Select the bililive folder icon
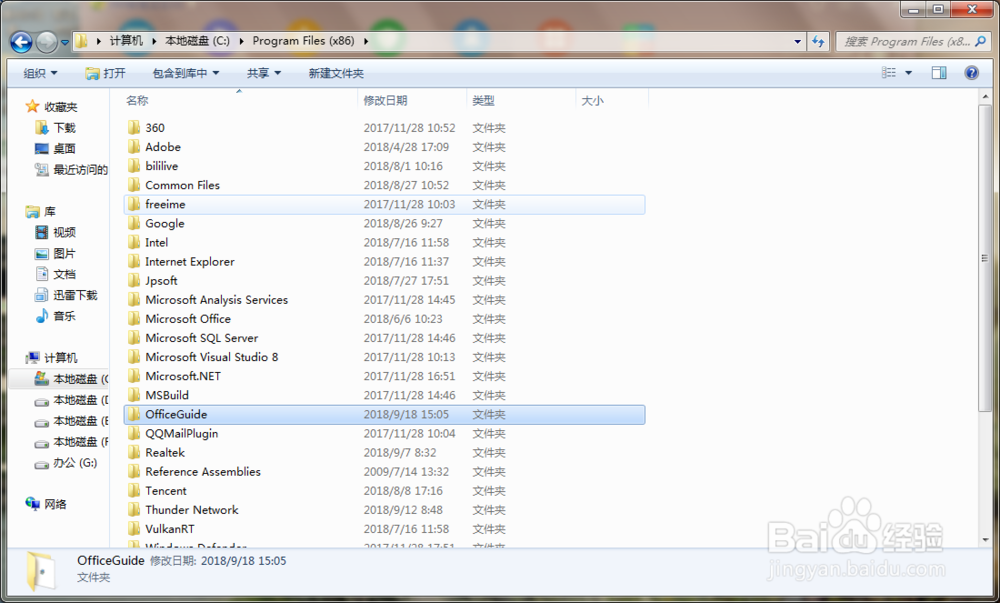1000x603 pixels. 134,166
